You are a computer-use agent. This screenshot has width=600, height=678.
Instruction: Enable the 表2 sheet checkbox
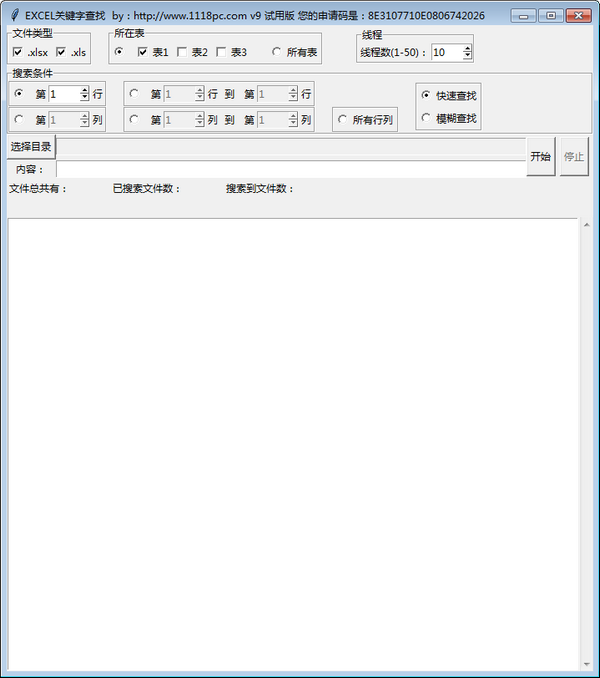click(182, 52)
